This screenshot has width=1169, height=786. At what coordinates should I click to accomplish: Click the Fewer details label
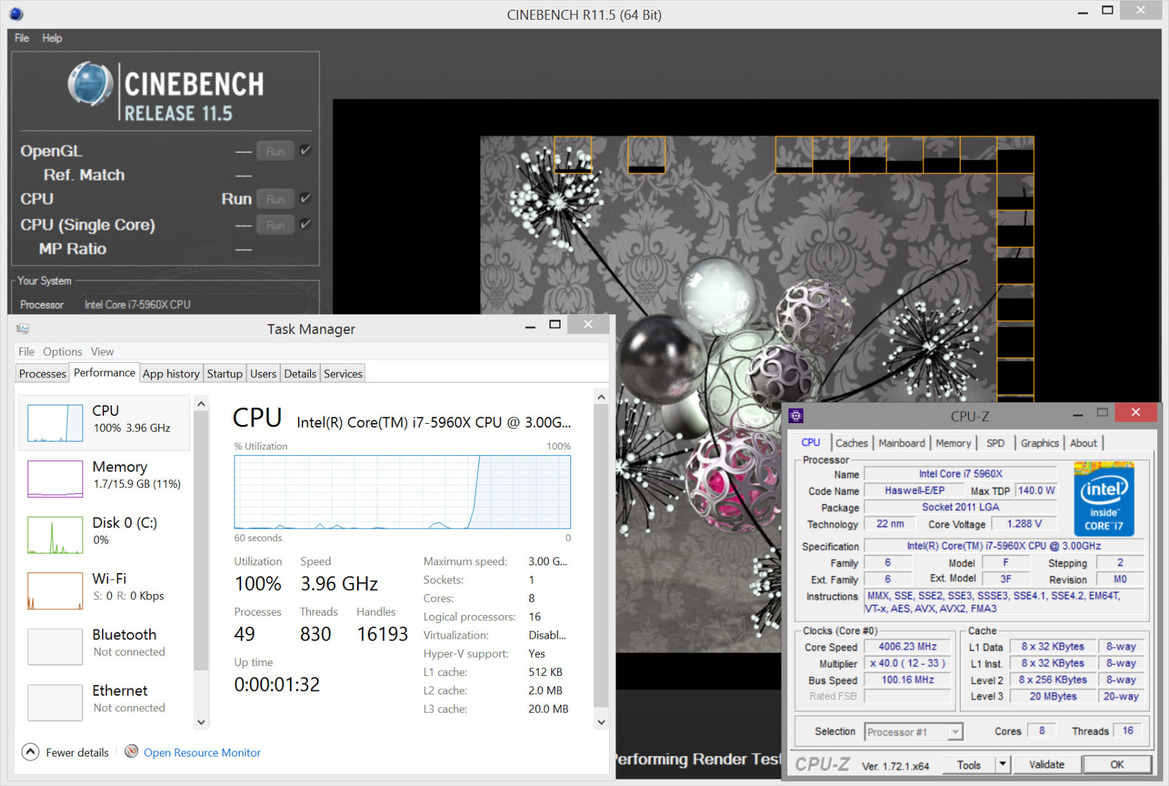[77, 752]
